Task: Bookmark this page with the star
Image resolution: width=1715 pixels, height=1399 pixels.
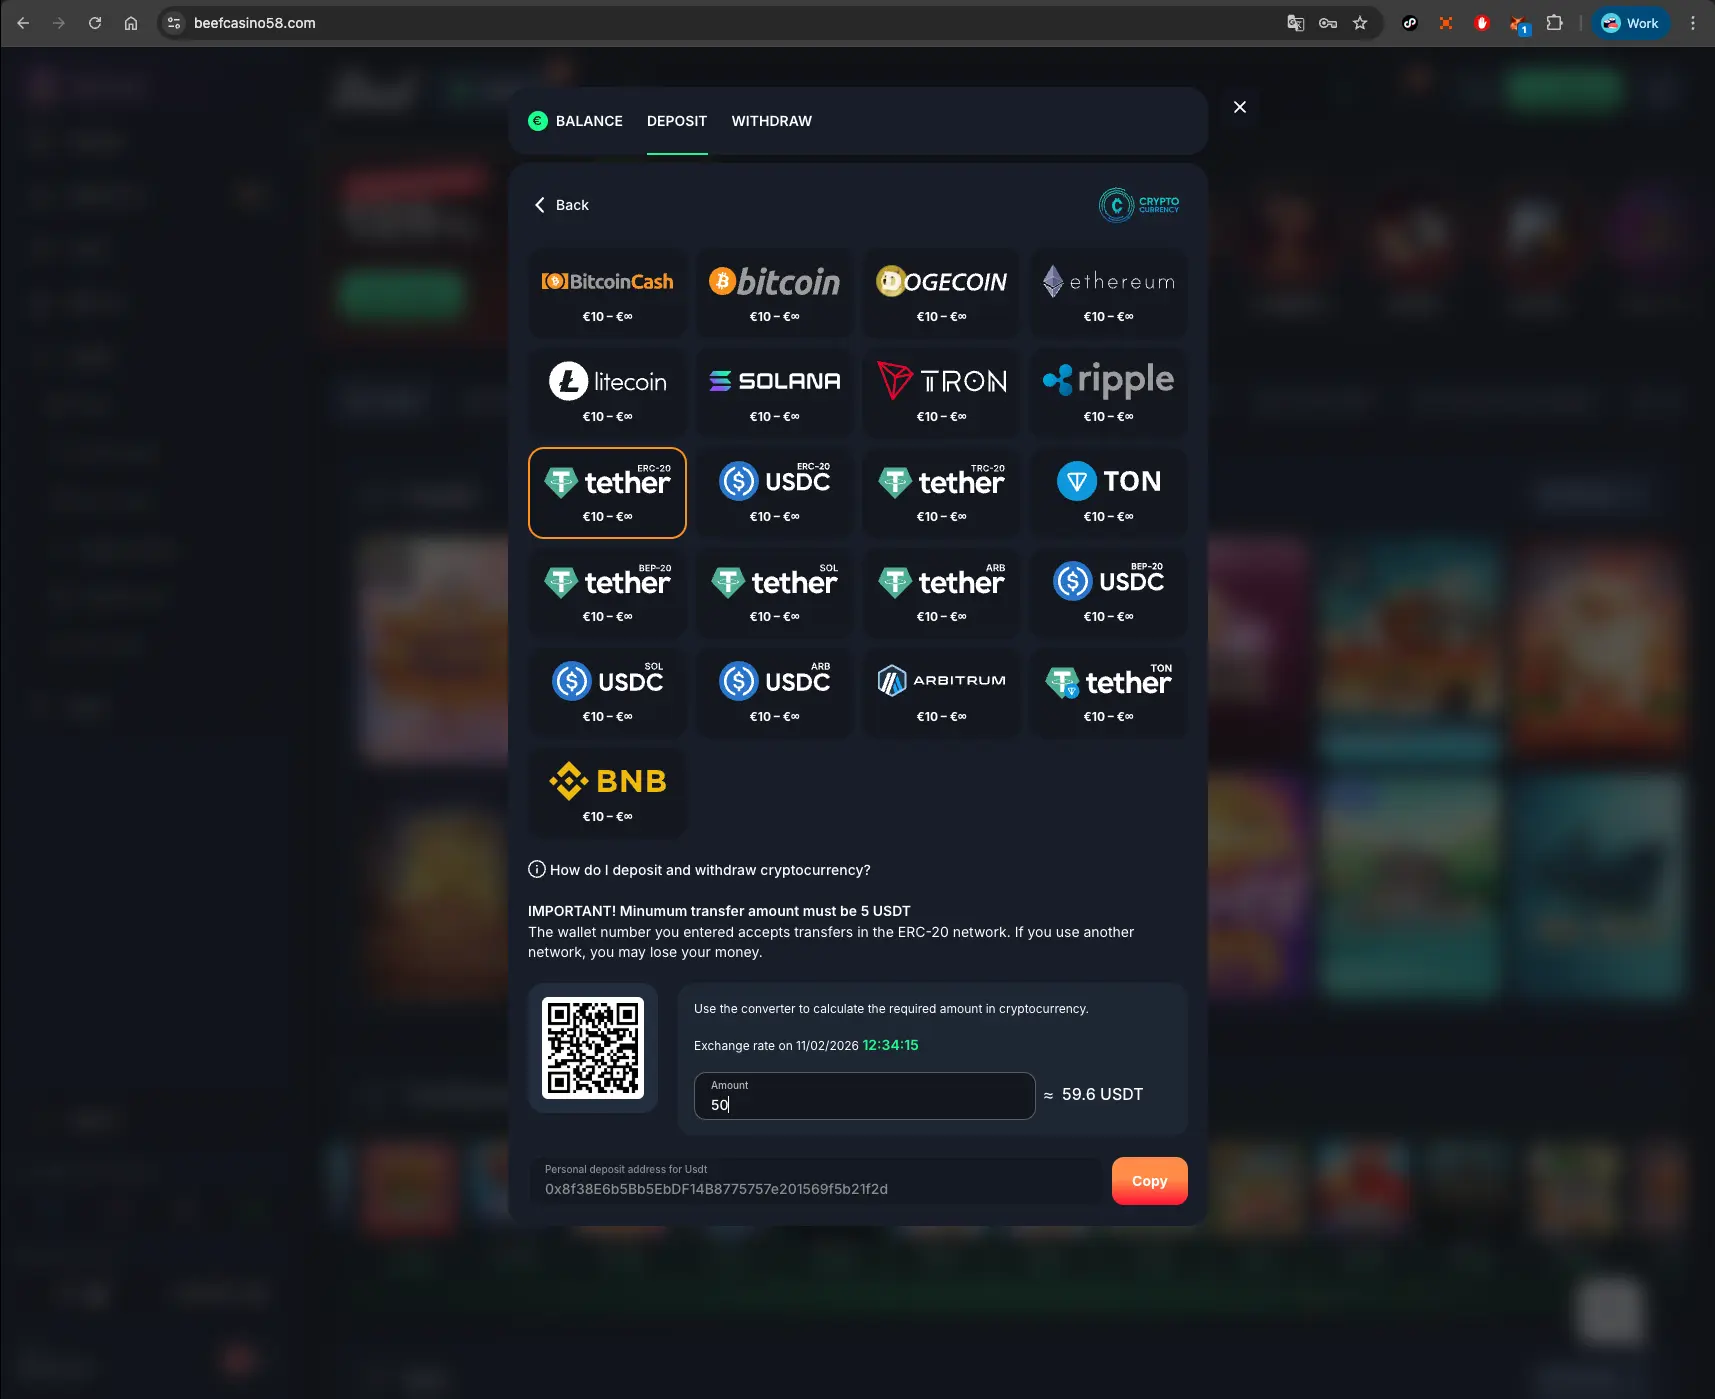Action: pyautogui.click(x=1360, y=23)
